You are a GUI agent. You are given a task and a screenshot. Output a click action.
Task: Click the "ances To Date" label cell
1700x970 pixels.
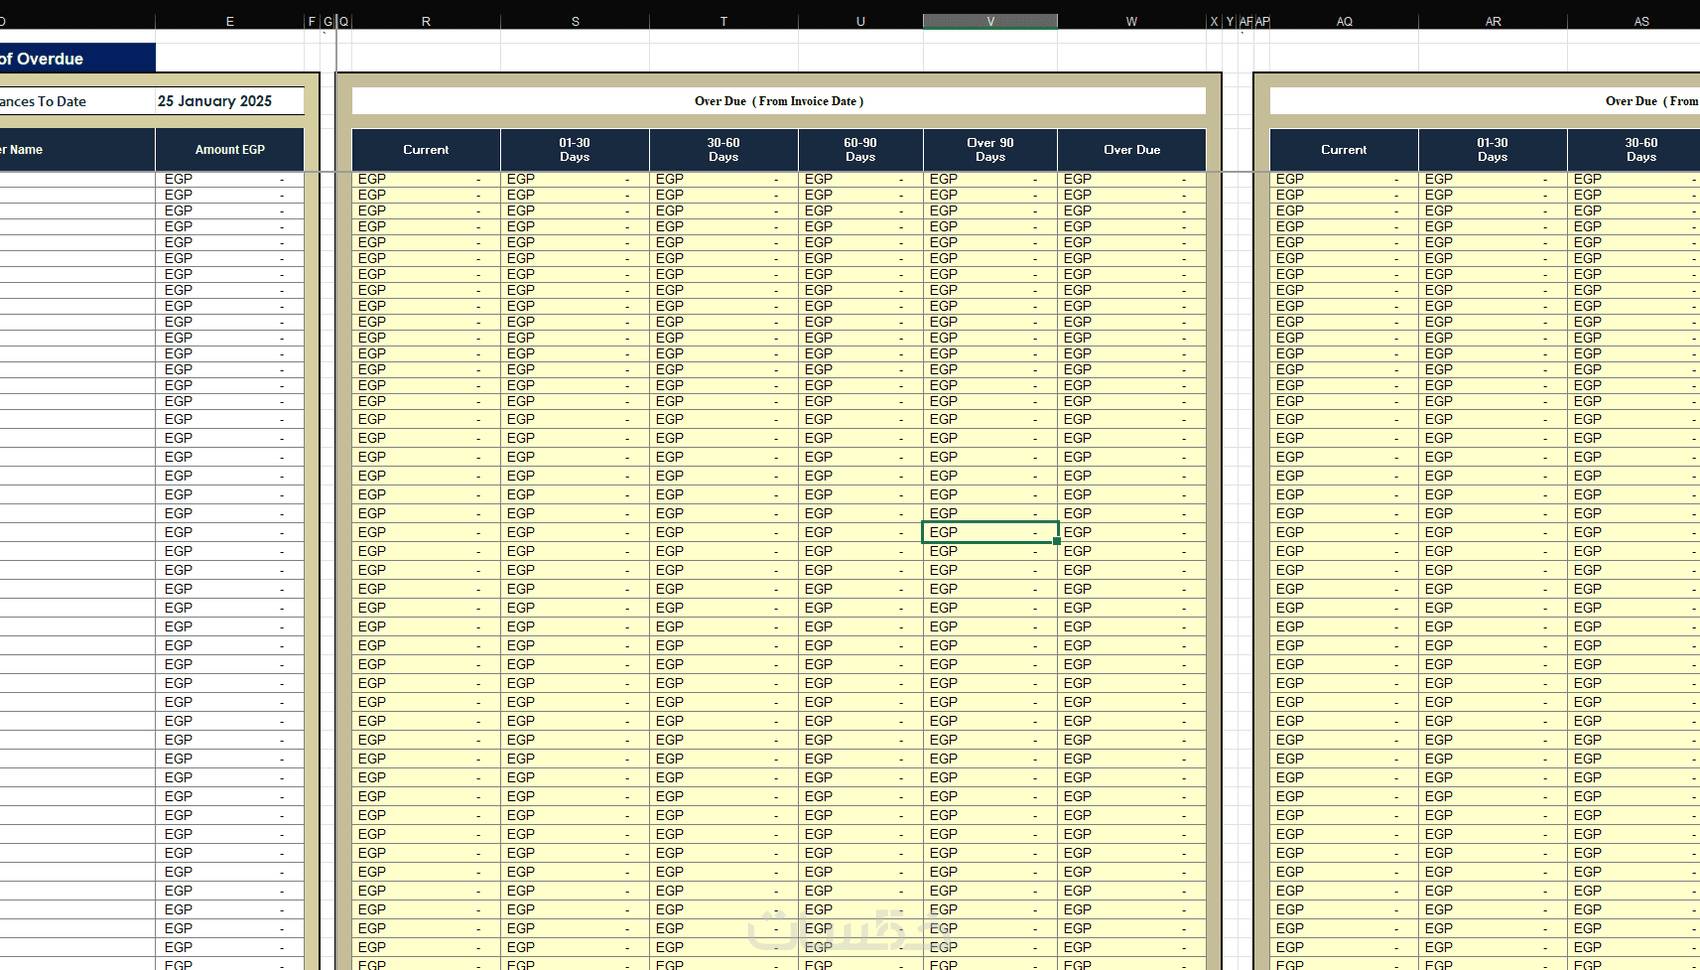click(78, 101)
